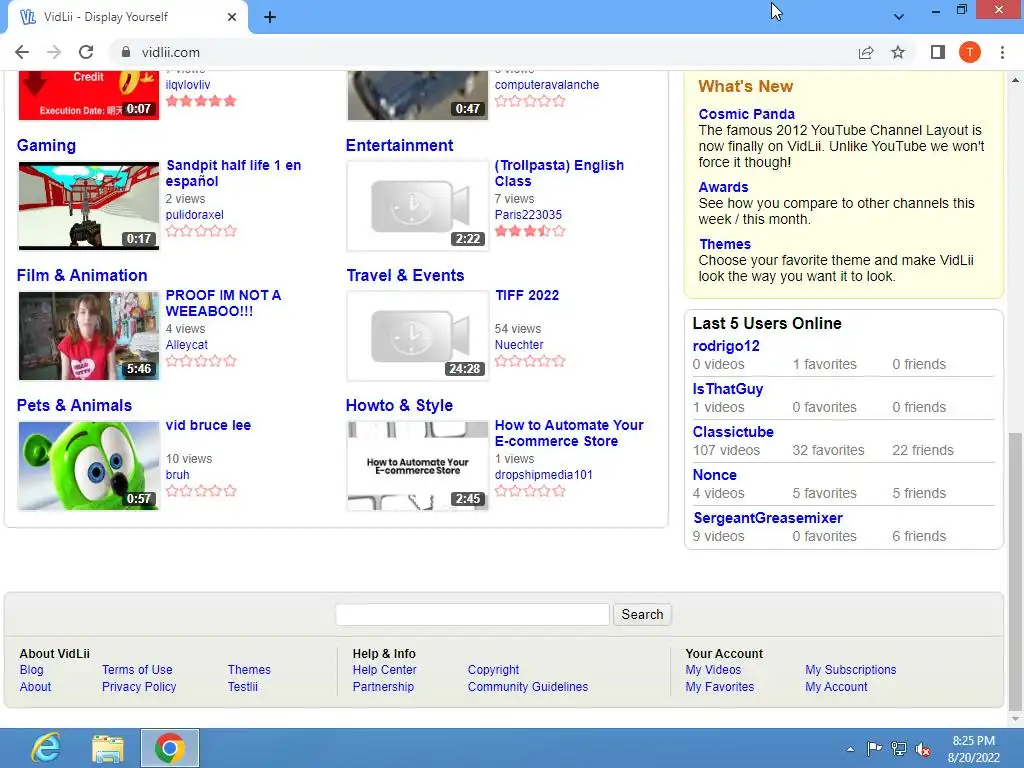
Task: Open the Entertainment category
Action: (399, 145)
